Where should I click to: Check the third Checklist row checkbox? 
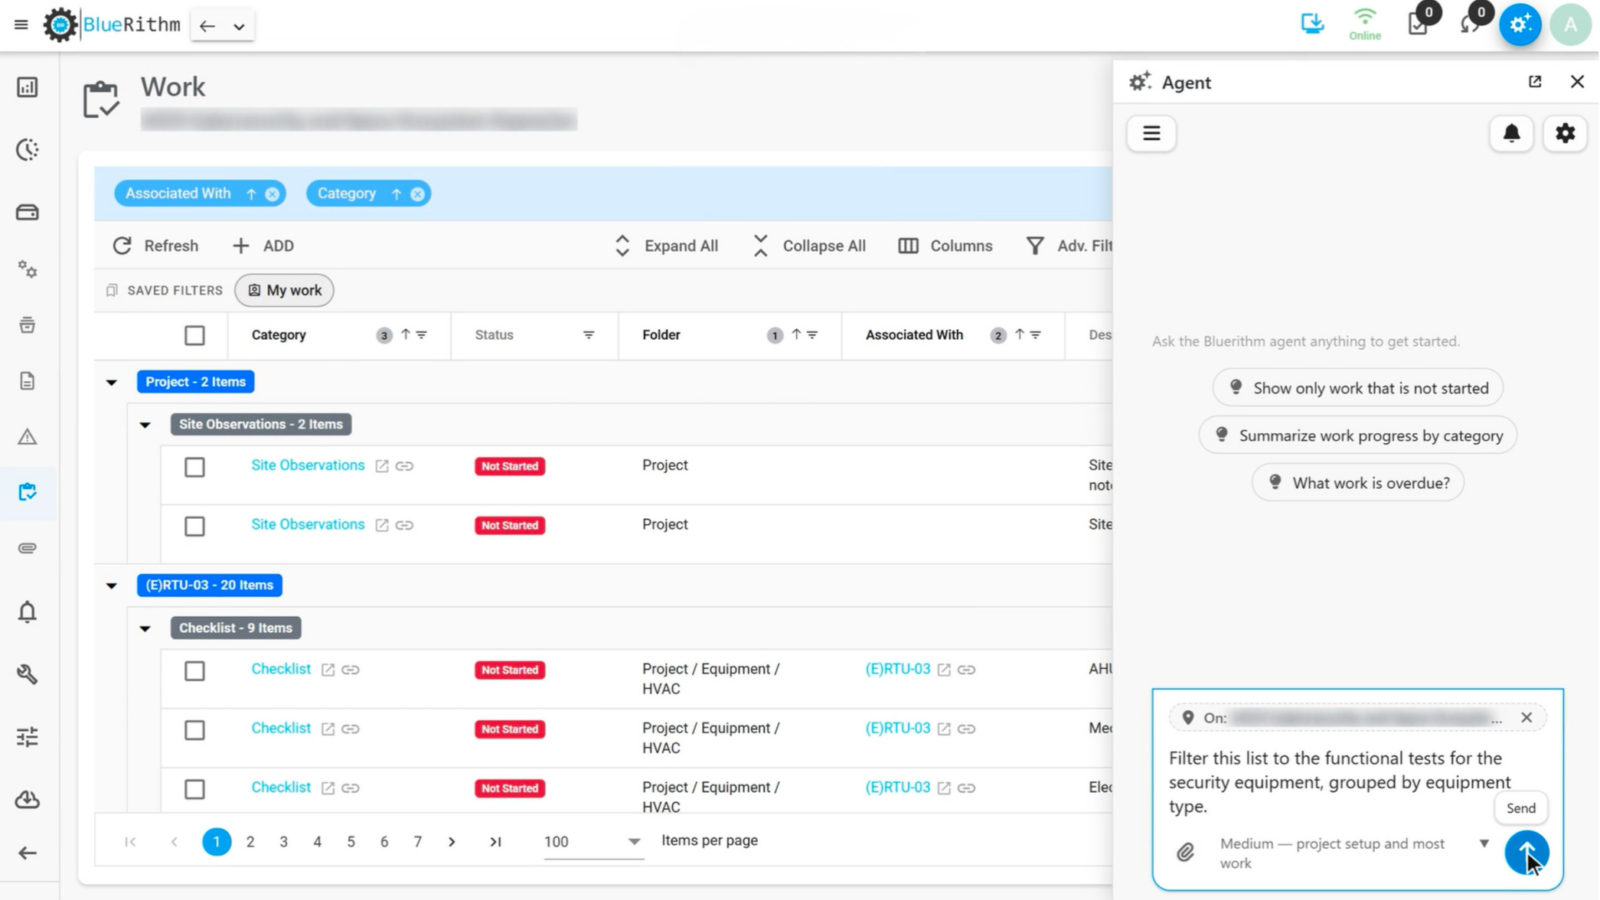pyautogui.click(x=195, y=789)
